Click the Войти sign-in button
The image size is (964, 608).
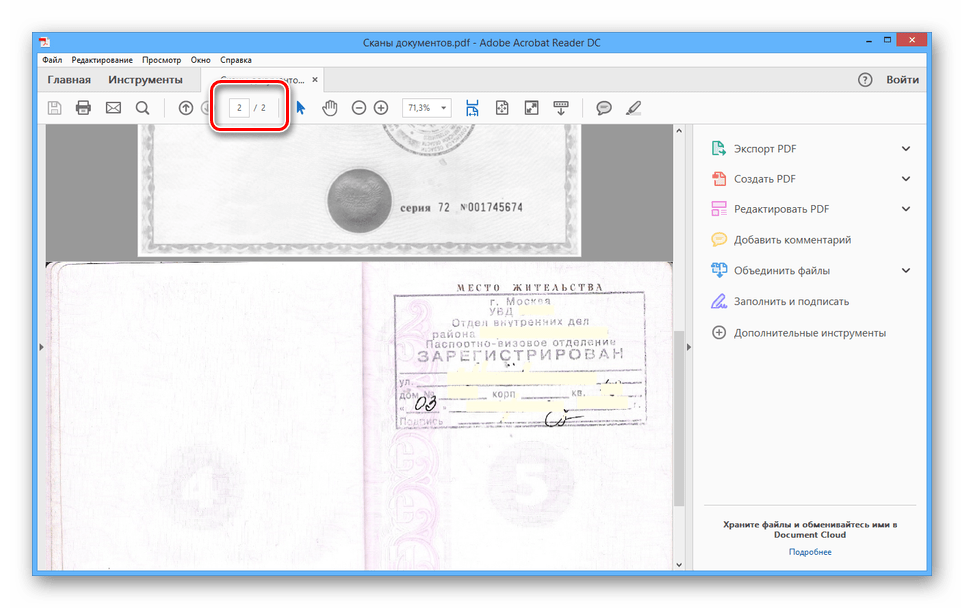pyautogui.click(x=902, y=80)
